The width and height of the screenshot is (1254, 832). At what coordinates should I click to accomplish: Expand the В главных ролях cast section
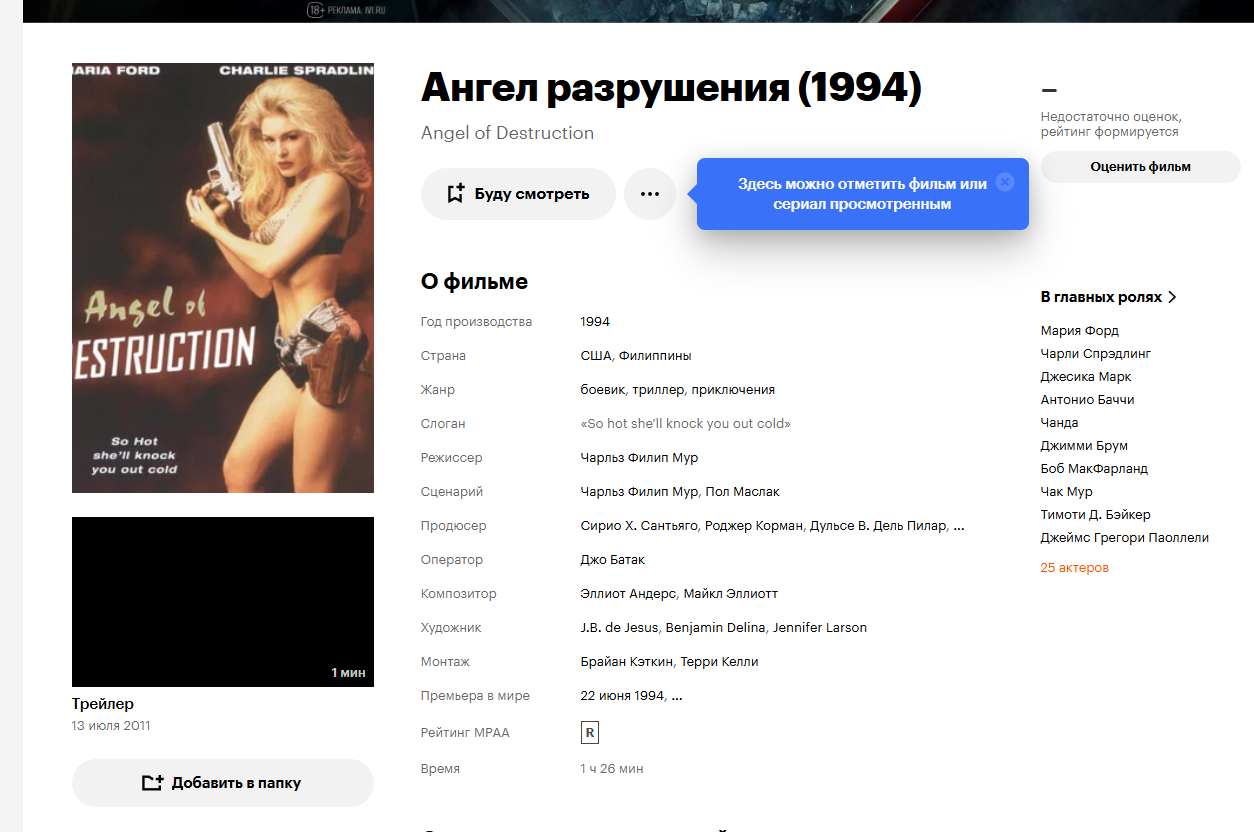1109,297
